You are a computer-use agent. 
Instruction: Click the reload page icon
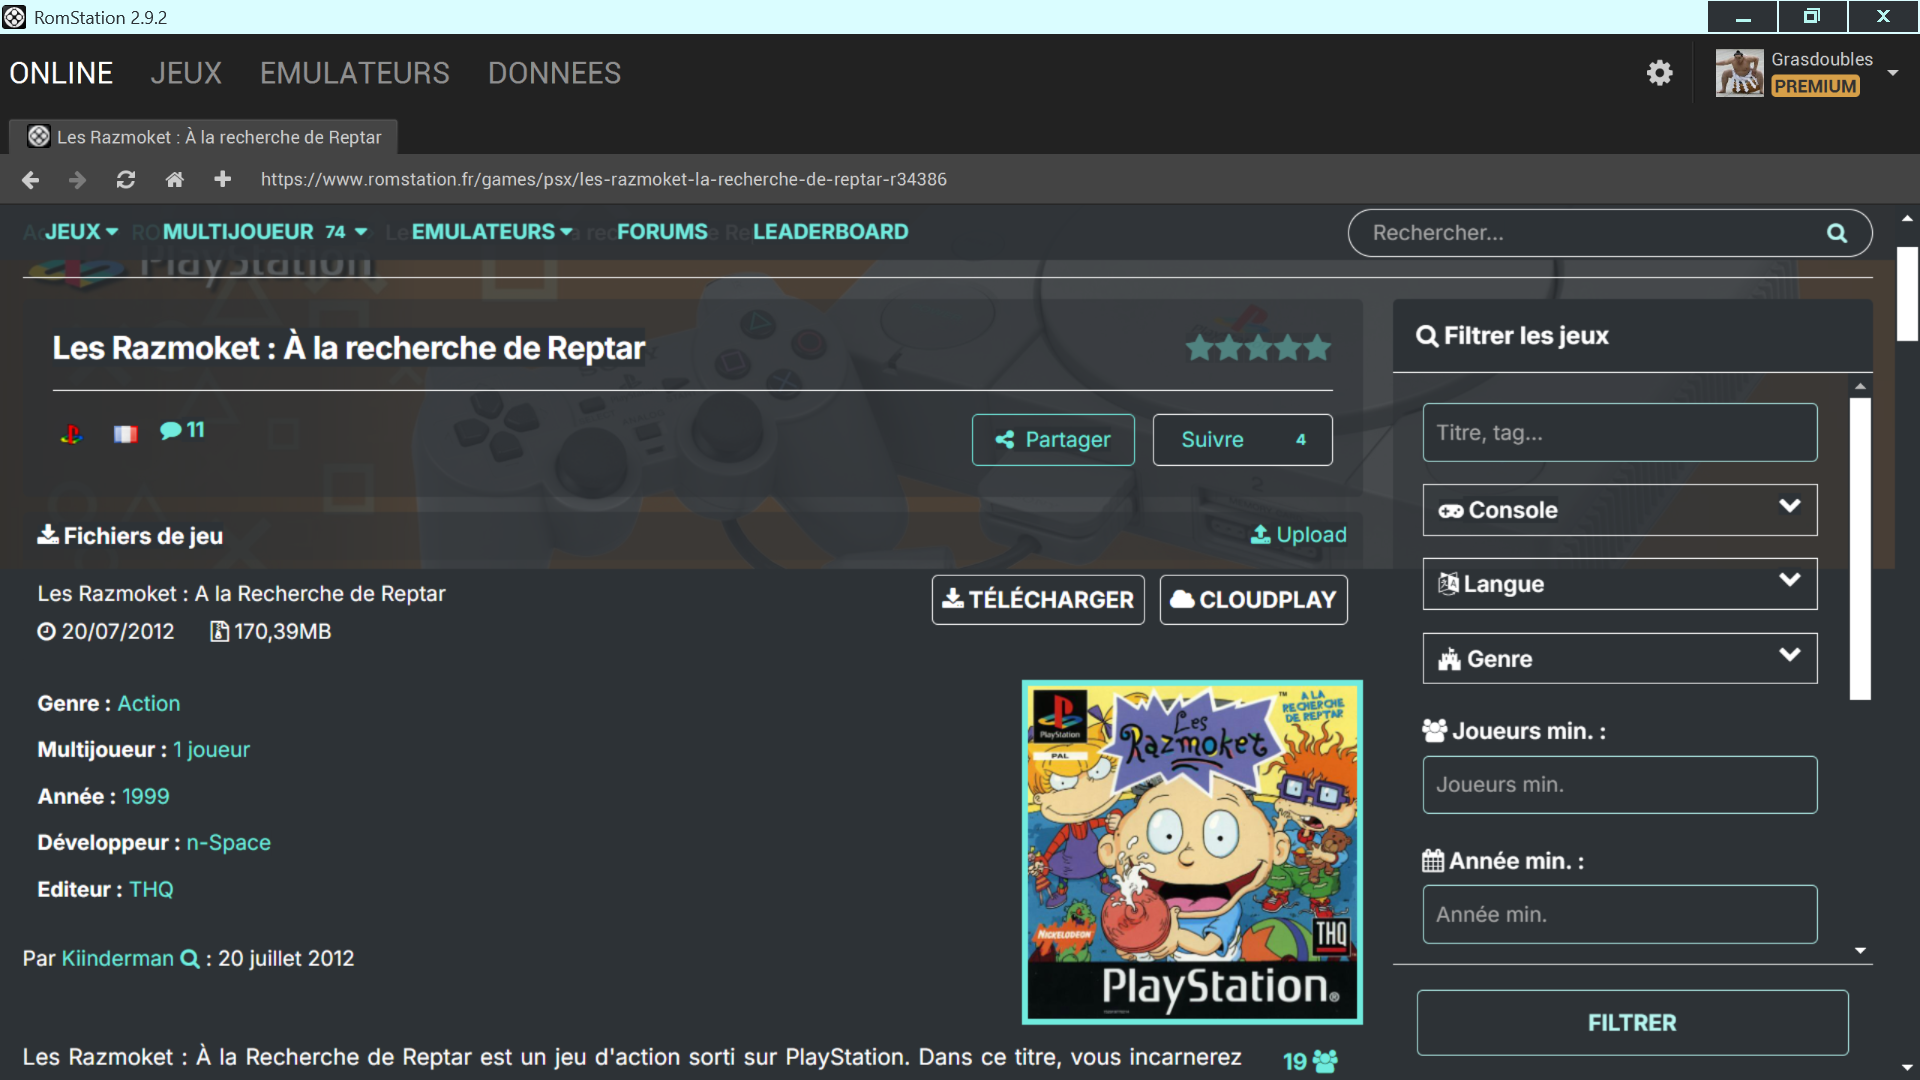[126, 180]
